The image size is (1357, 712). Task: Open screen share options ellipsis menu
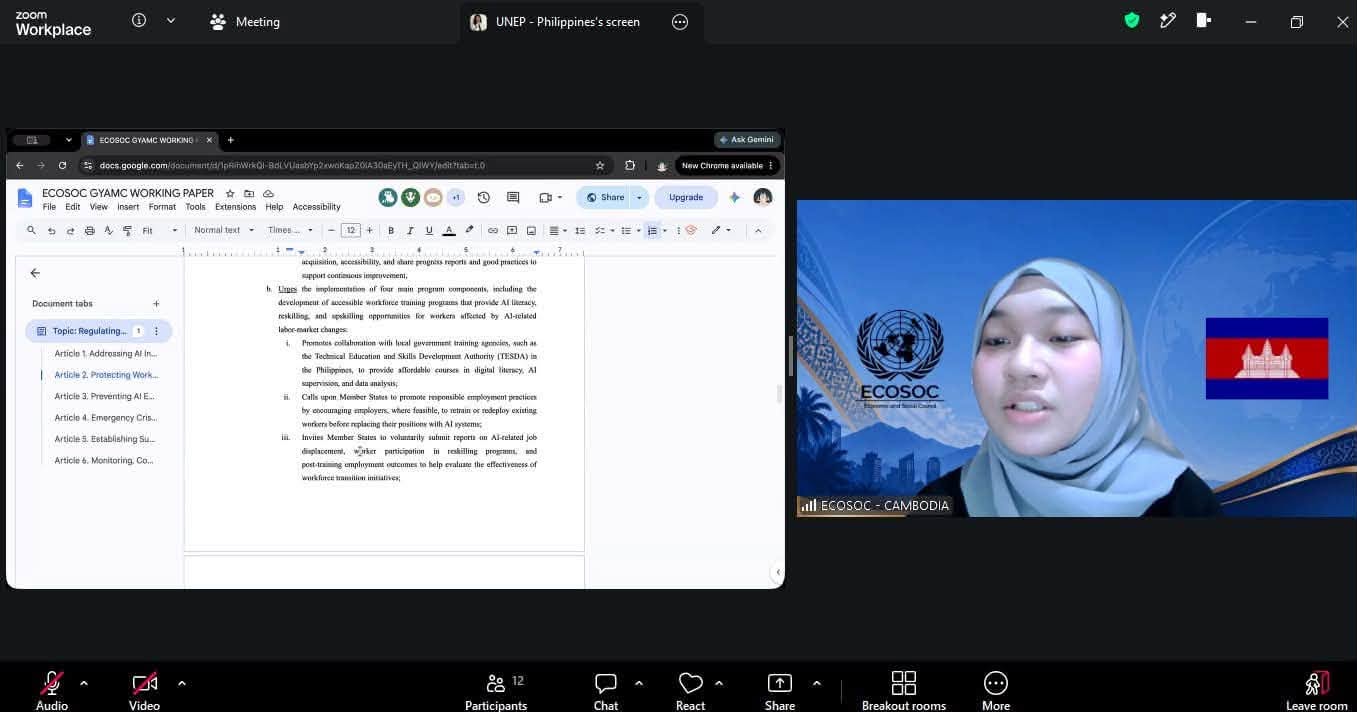(680, 22)
